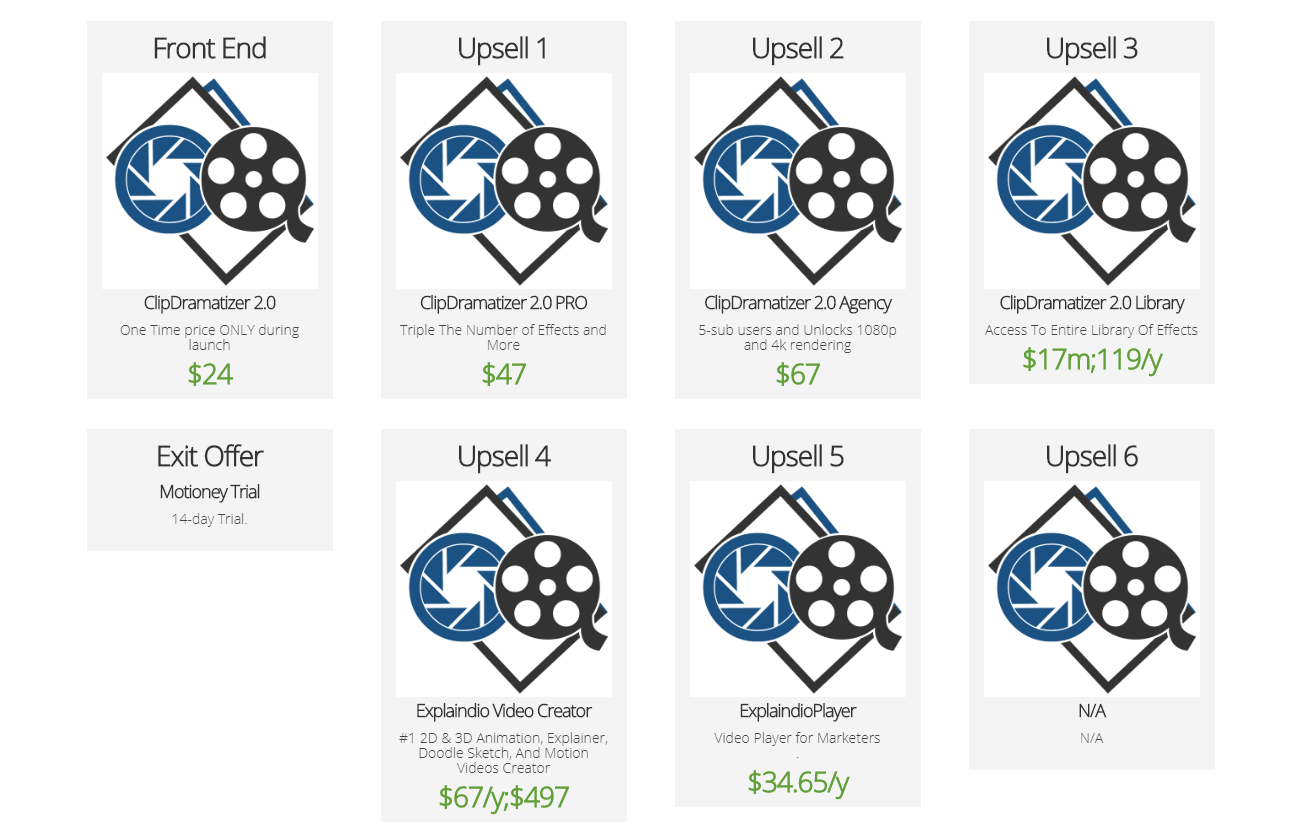
Task: Click the ExplaindioPlayer product title
Action: 798,711
